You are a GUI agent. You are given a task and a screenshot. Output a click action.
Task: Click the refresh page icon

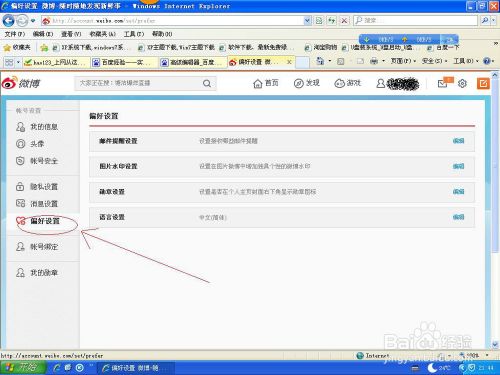[331, 21]
